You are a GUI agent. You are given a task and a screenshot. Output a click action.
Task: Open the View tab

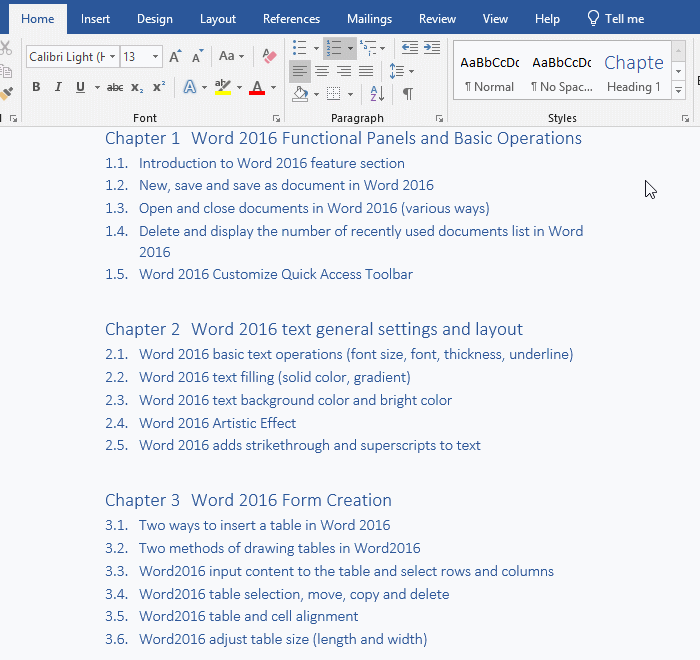click(495, 19)
